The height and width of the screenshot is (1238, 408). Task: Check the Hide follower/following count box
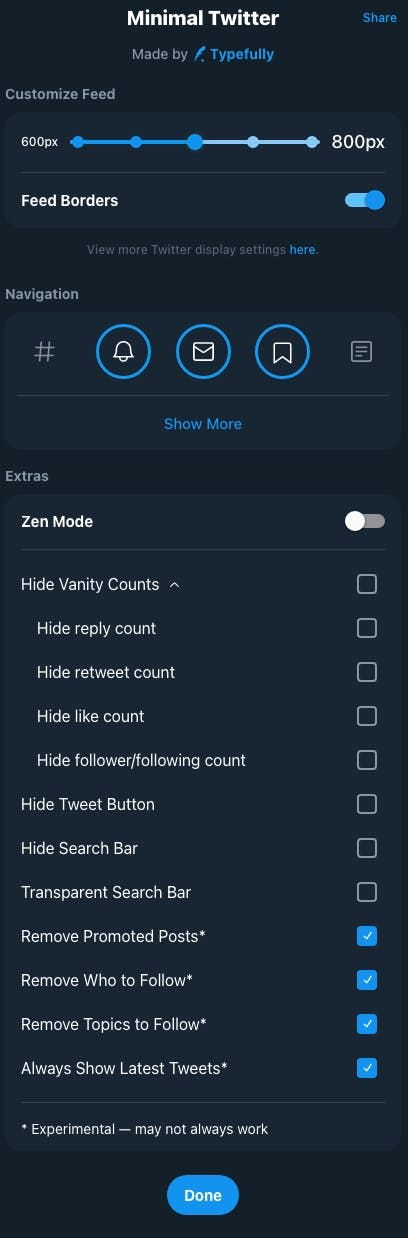point(367,760)
